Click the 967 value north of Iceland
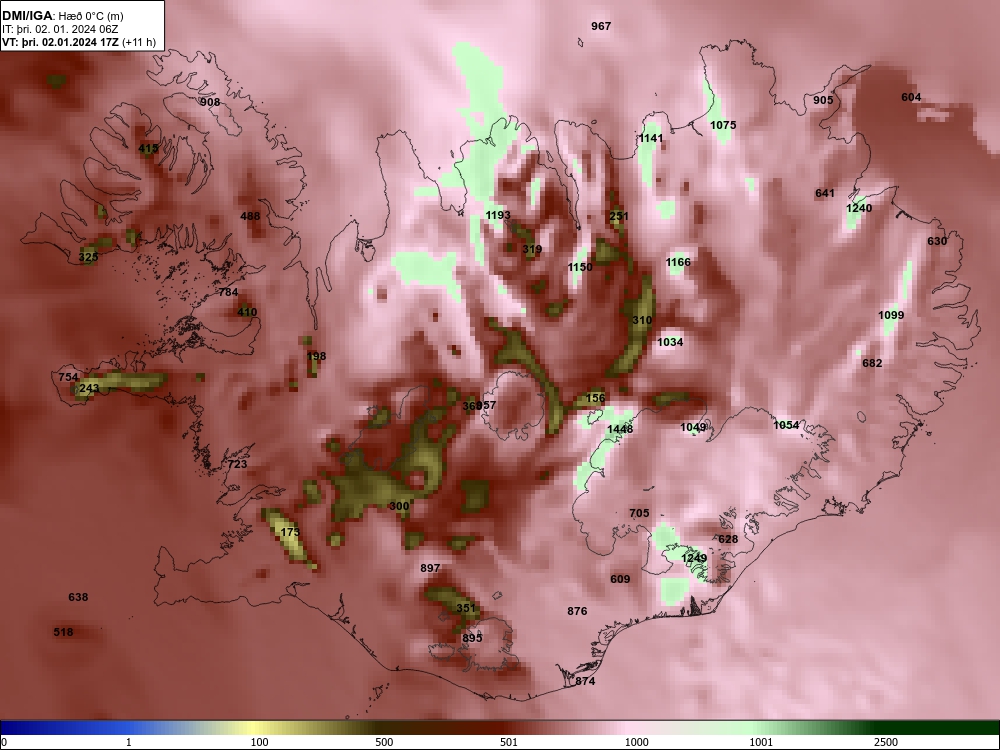Screen dimensions: 1000x750 click(601, 26)
